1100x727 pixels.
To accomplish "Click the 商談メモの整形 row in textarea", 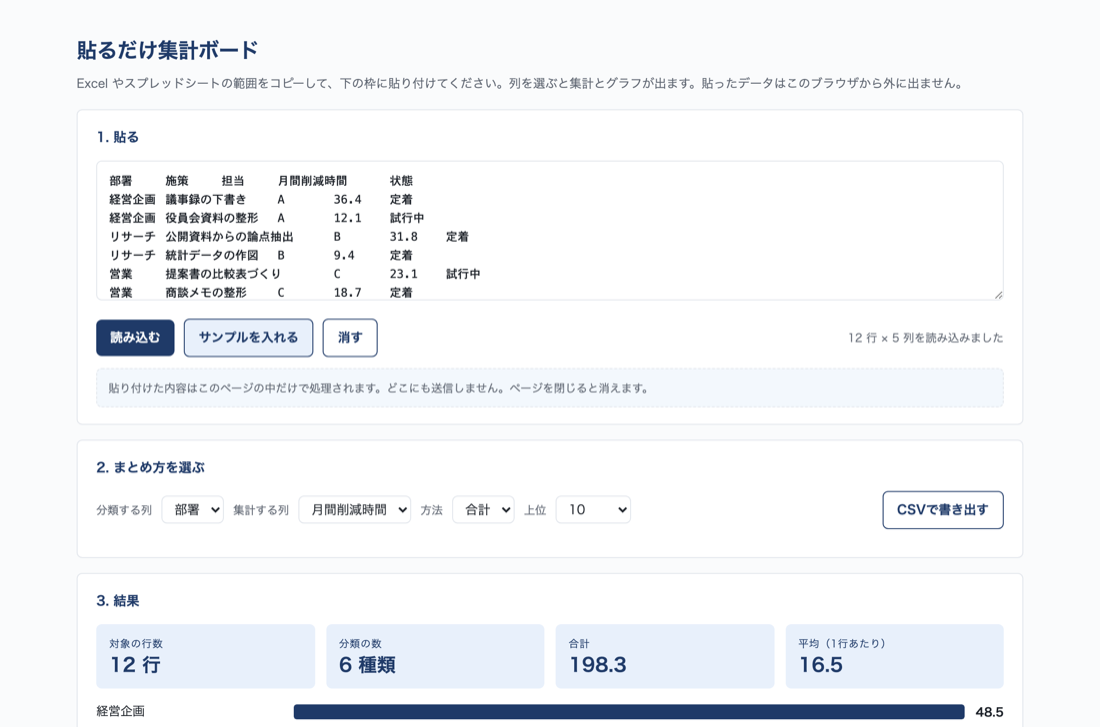I will tap(261, 293).
